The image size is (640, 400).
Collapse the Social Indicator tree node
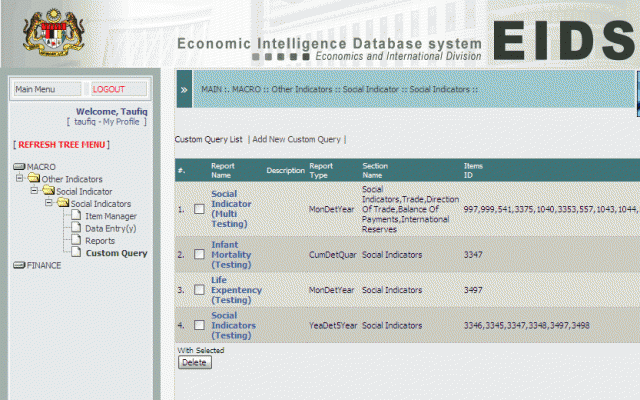pyautogui.click(x=34, y=190)
